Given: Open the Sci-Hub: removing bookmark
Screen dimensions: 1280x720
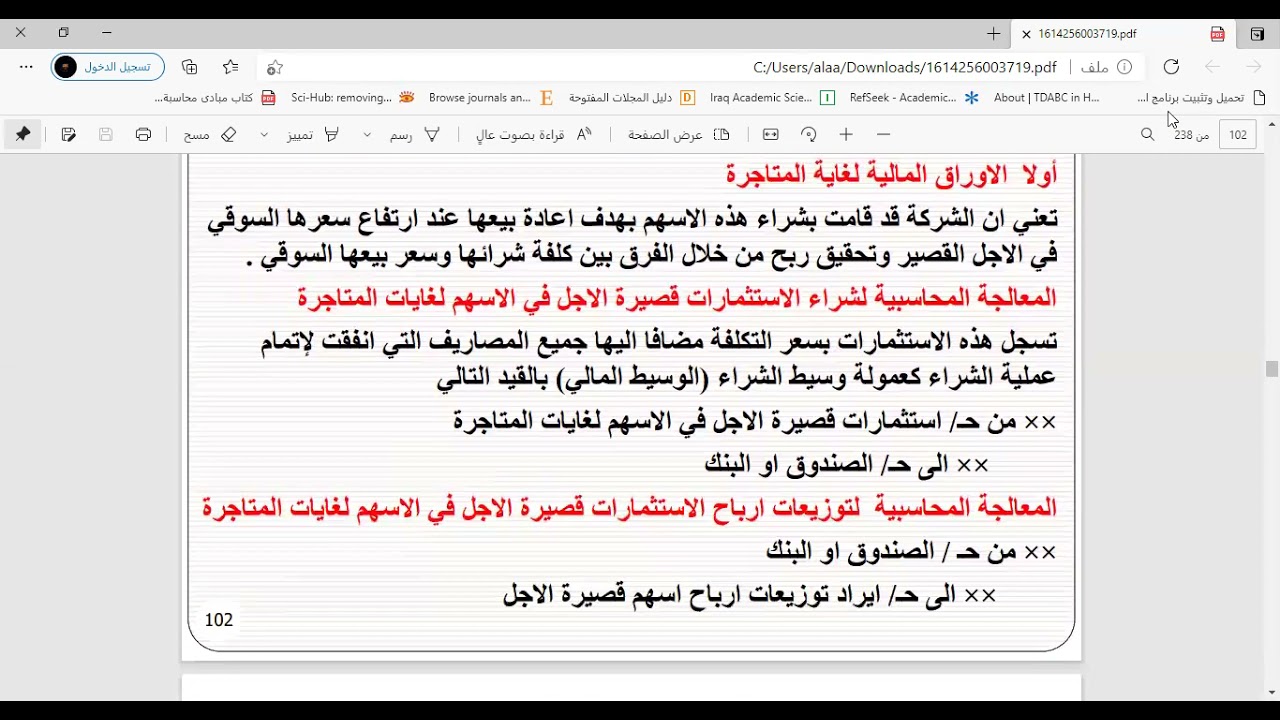Looking at the screenshot, I should tap(353, 98).
